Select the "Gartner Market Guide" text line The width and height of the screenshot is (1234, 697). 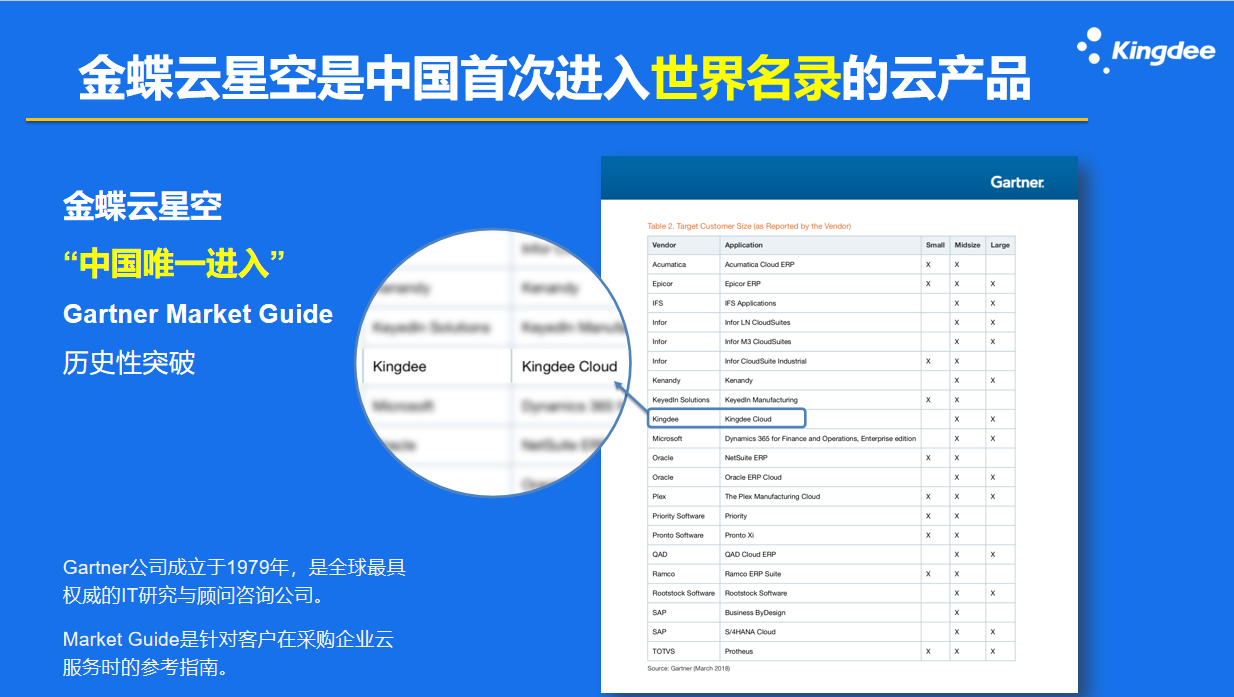point(197,314)
